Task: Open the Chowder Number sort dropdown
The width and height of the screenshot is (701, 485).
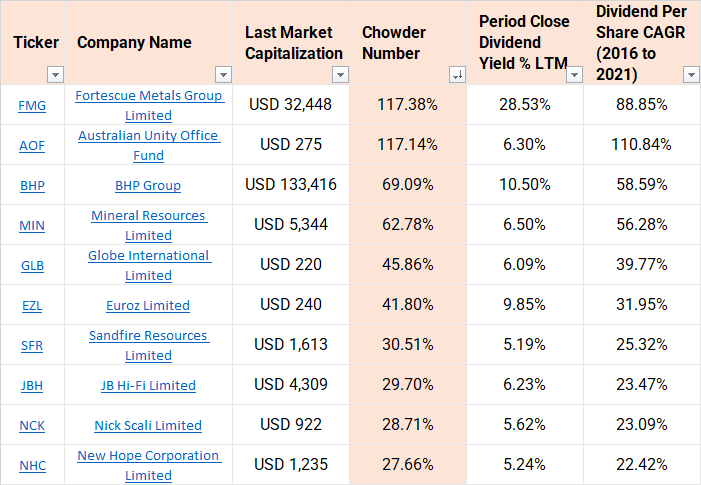Action: (457, 75)
